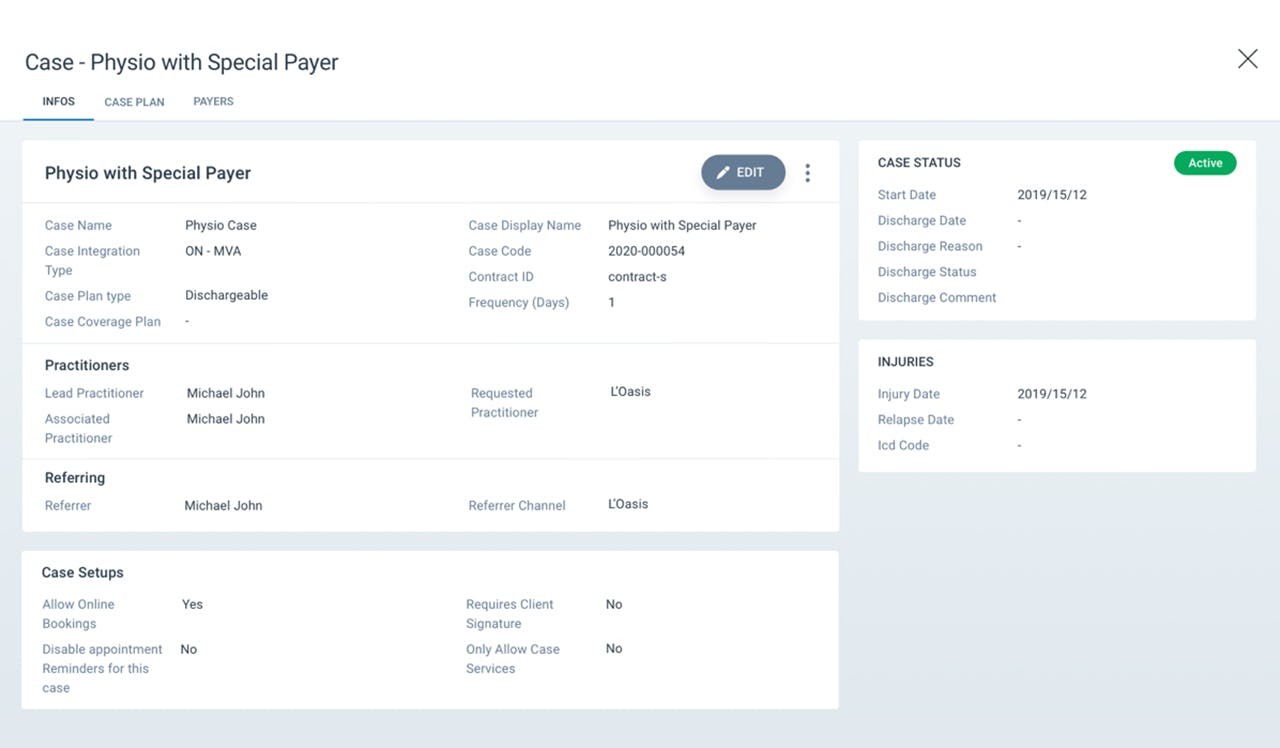Image resolution: width=1280 pixels, height=748 pixels.
Task: Switch to the CASE PLAN tab
Action: pyautogui.click(x=134, y=101)
